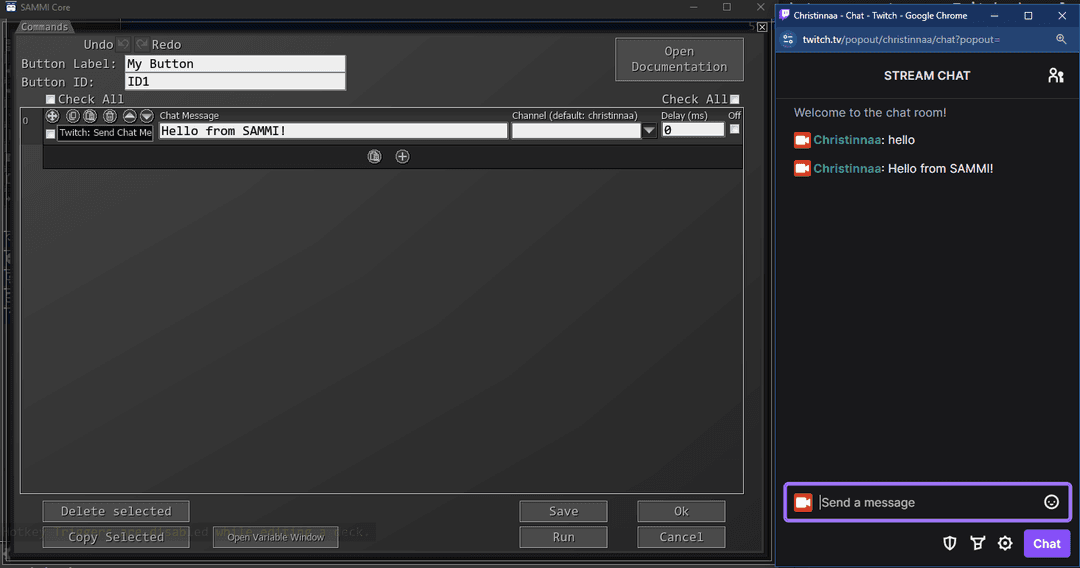The image size is (1080, 568).
Task: Click the purple Chat send button
Action: pyautogui.click(x=1047, y=543)
